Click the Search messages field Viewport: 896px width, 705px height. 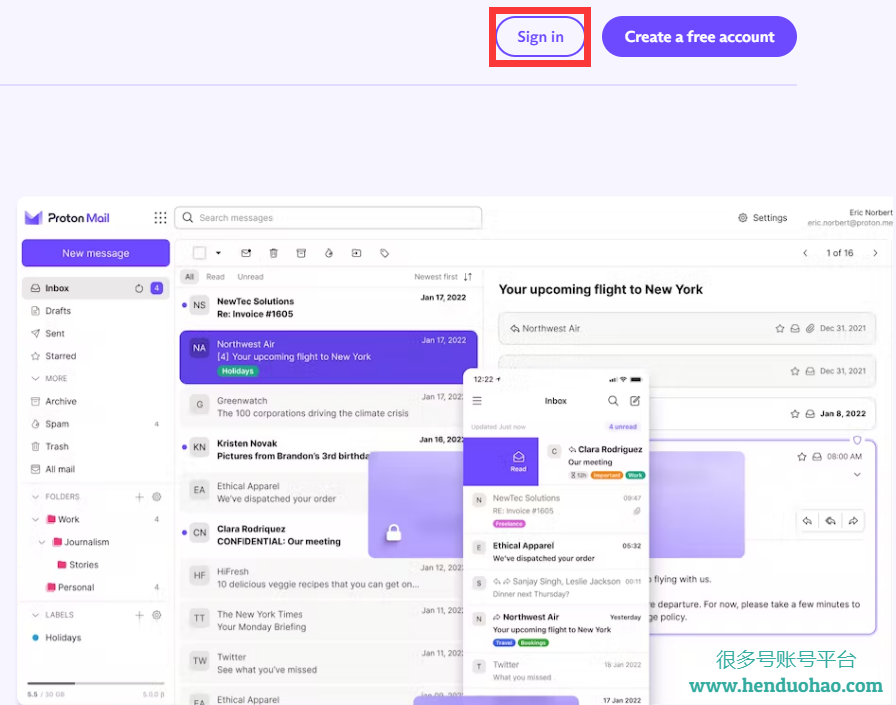[x=328, y=218]
